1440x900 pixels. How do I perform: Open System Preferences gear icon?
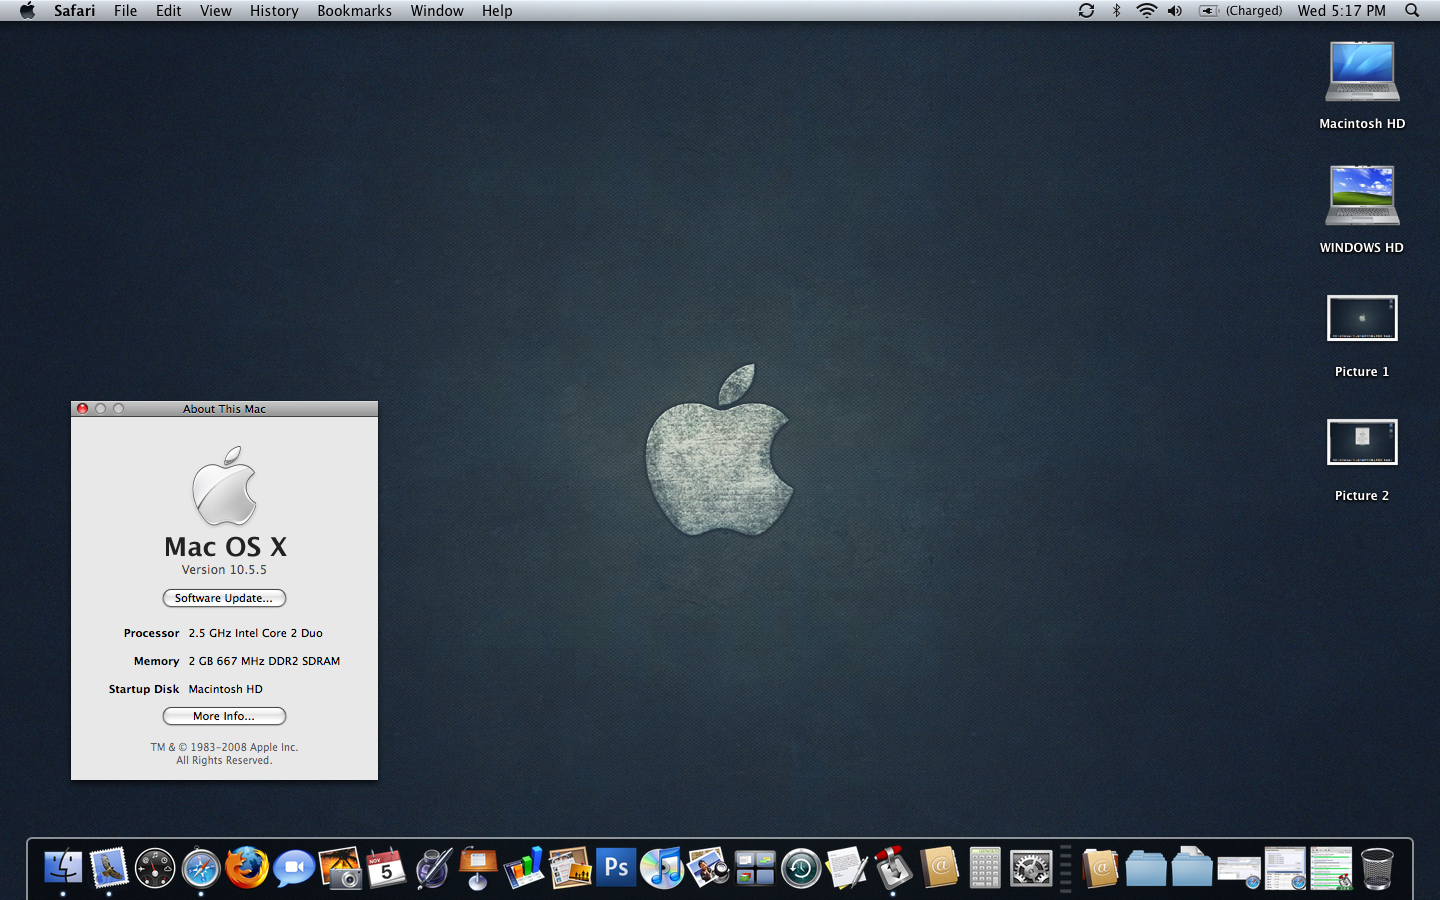click(x=1031, y=868)
